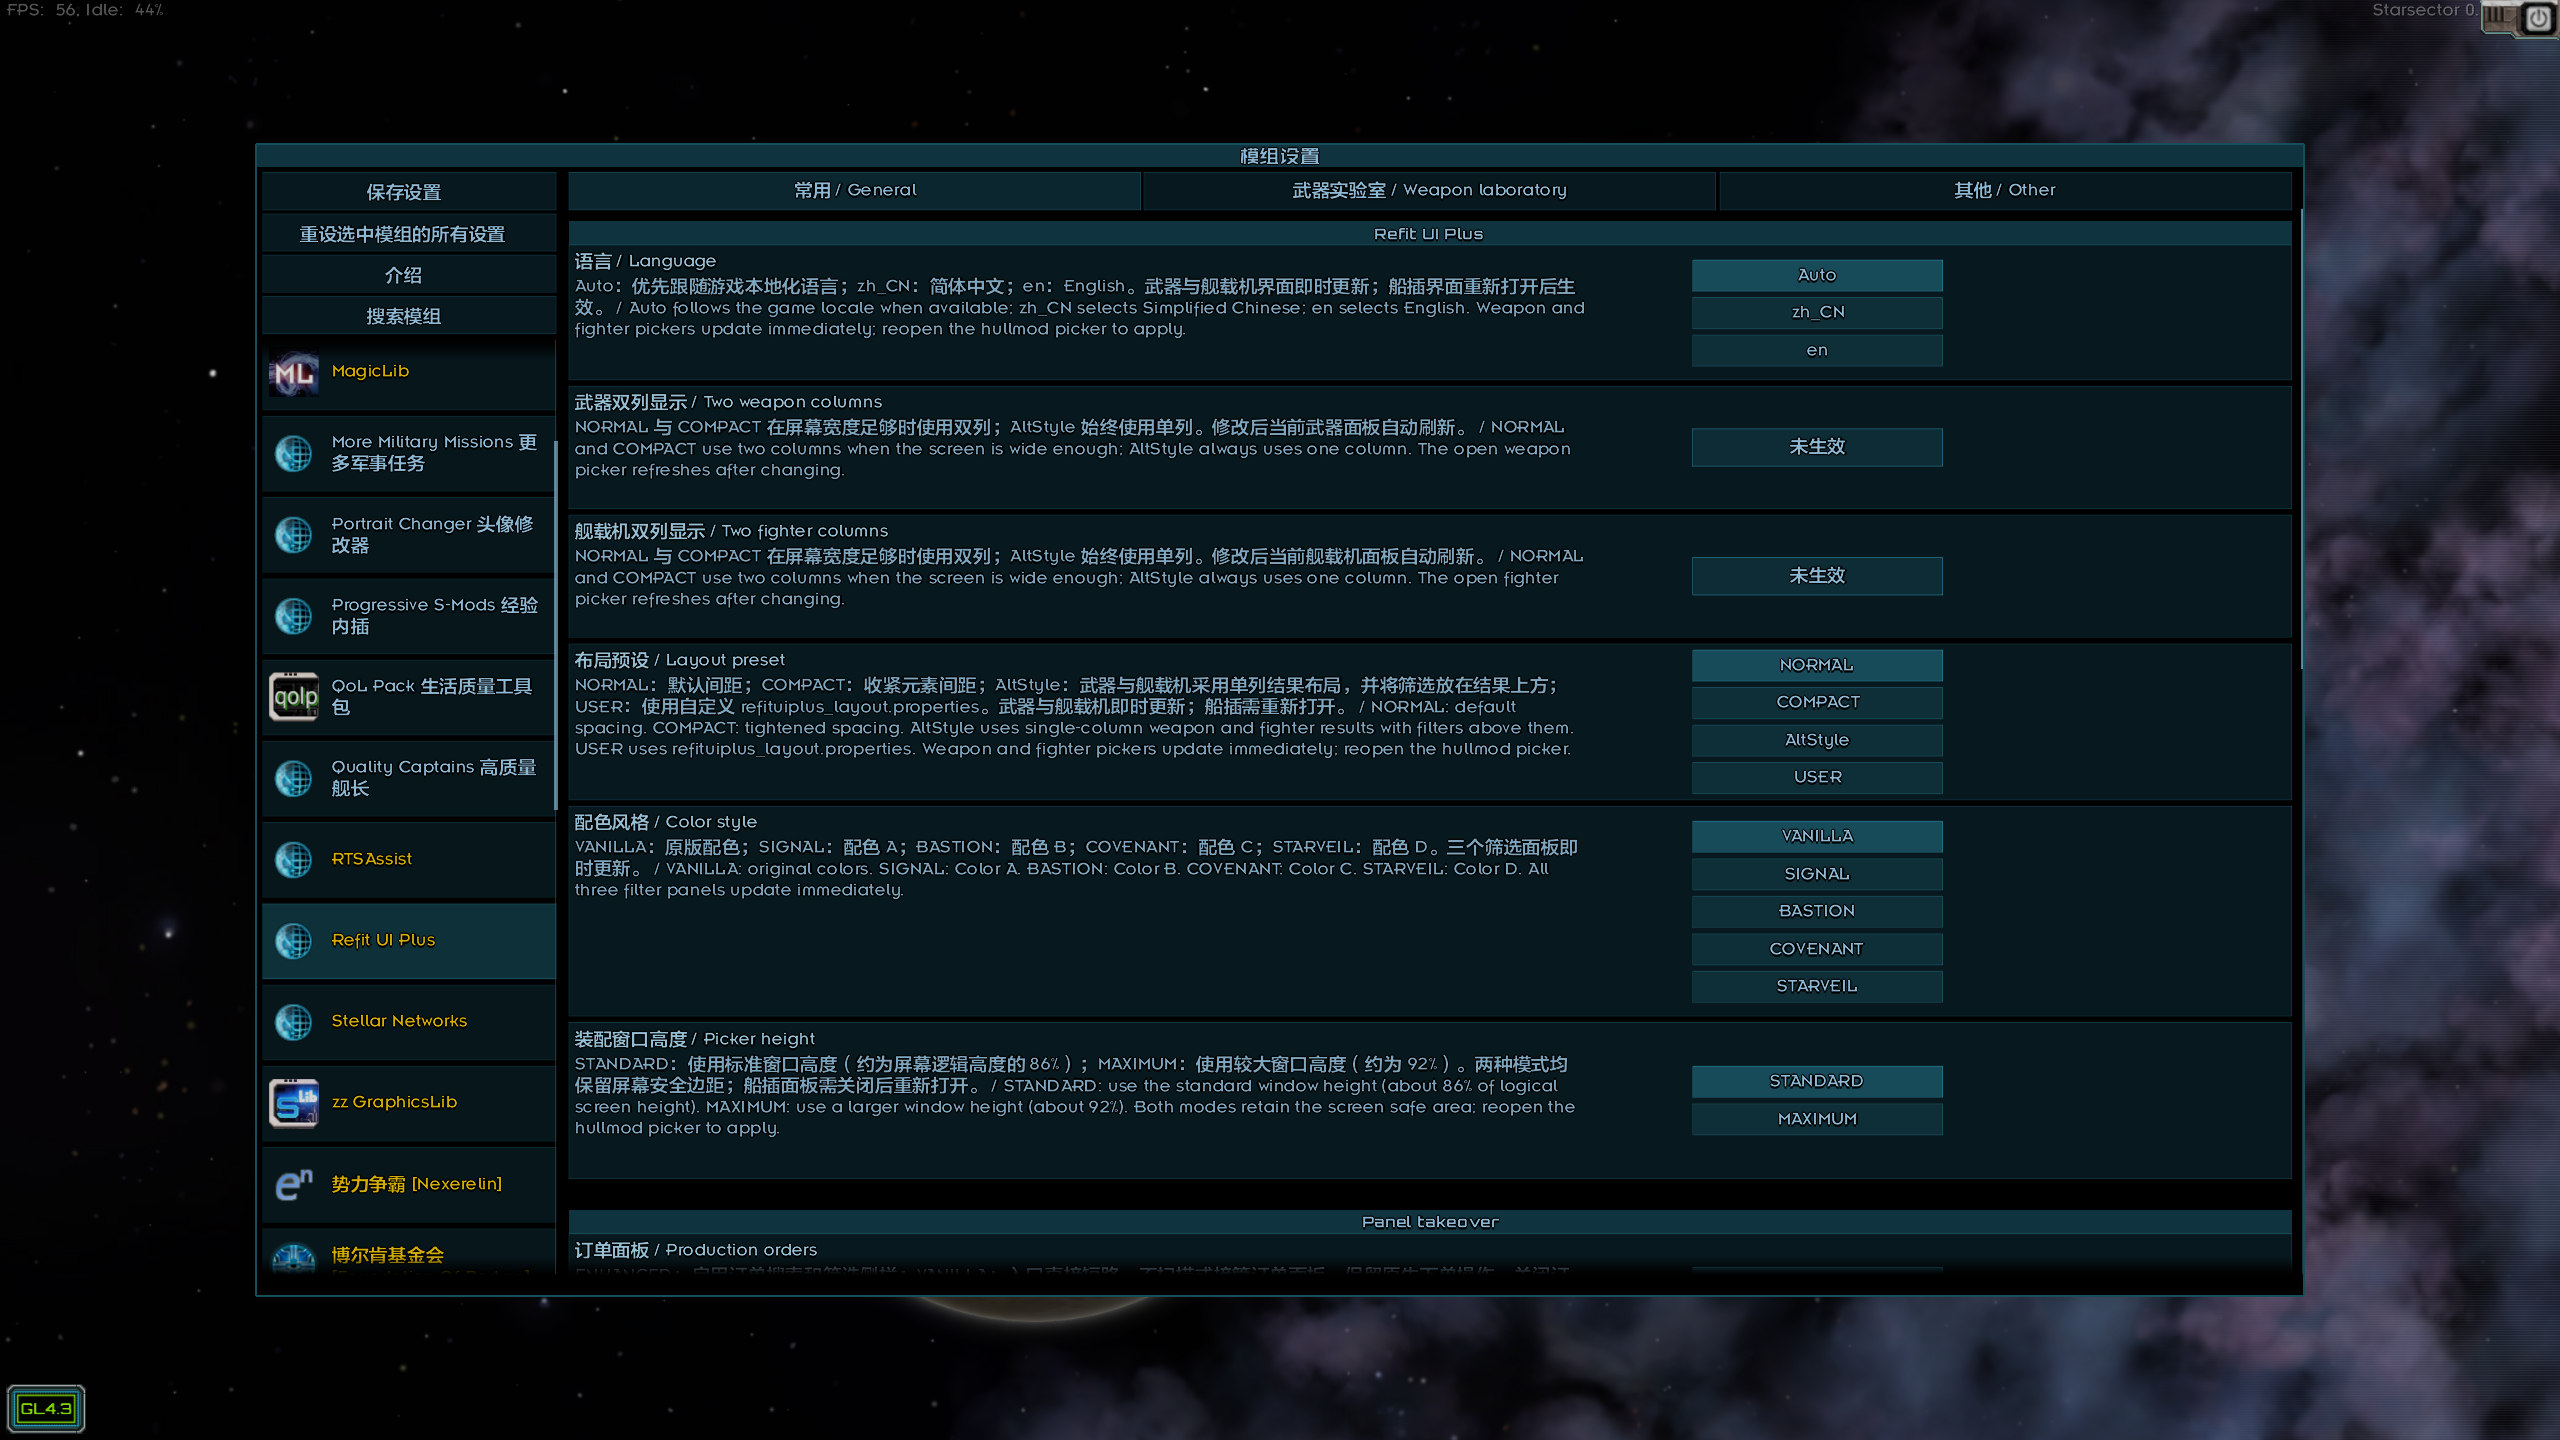Select COMPACT layout preset

1817,702
